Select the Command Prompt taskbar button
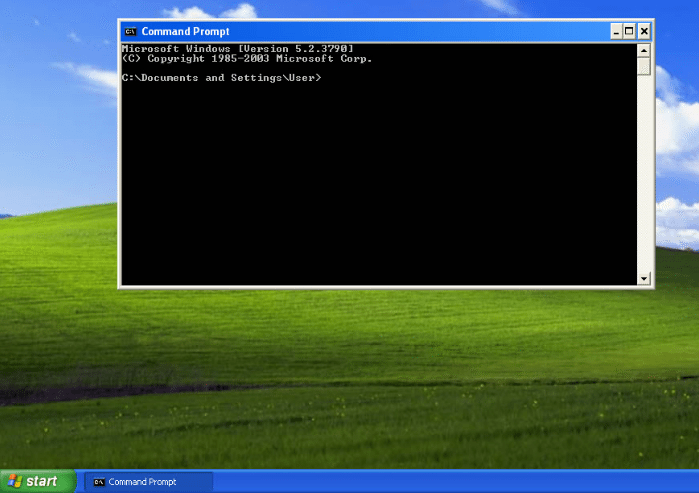Viewport: 699px width, 493px height. (149, 482)
